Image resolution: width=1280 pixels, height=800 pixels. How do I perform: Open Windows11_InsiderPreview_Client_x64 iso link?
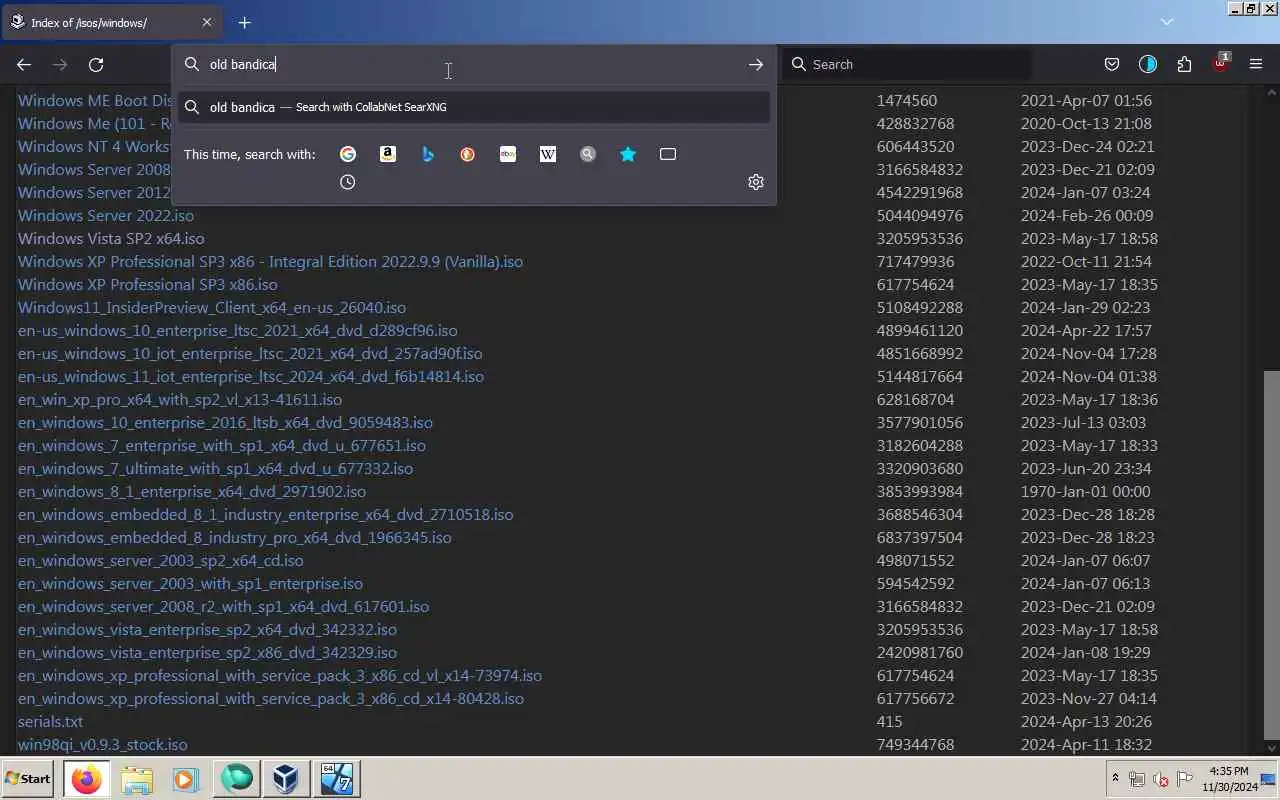(212, 307)
